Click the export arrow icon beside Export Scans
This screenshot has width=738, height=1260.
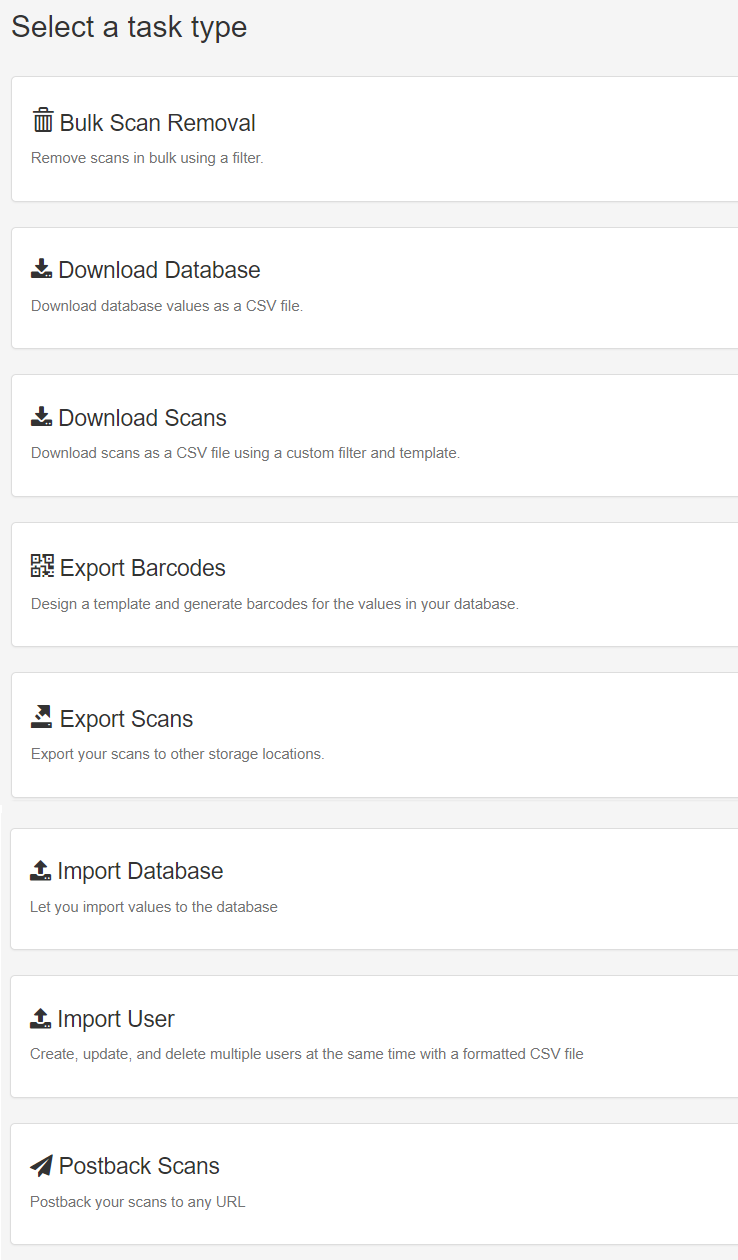(x=42, y=717)
